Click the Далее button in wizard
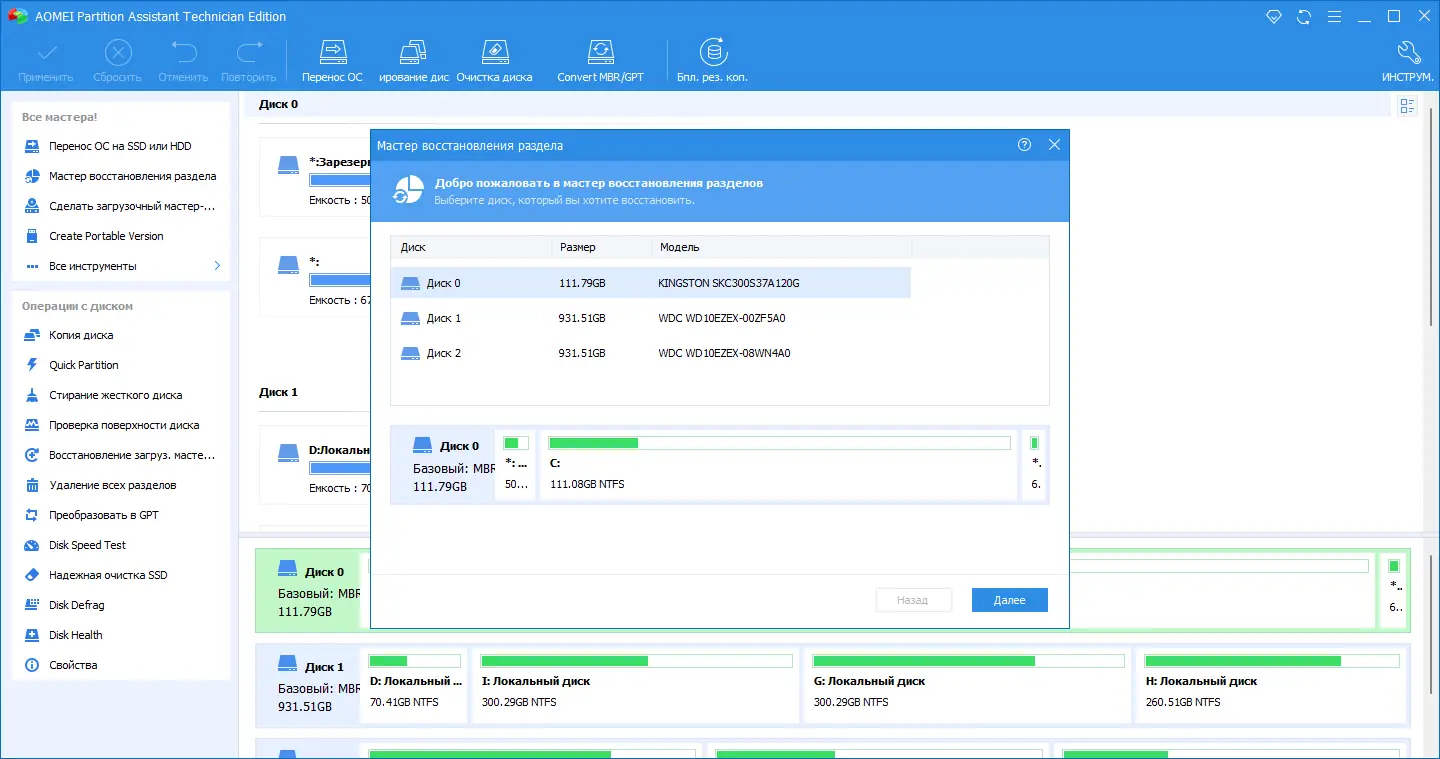Screen dimensions: 1440x759 [x=1010, y=600]
